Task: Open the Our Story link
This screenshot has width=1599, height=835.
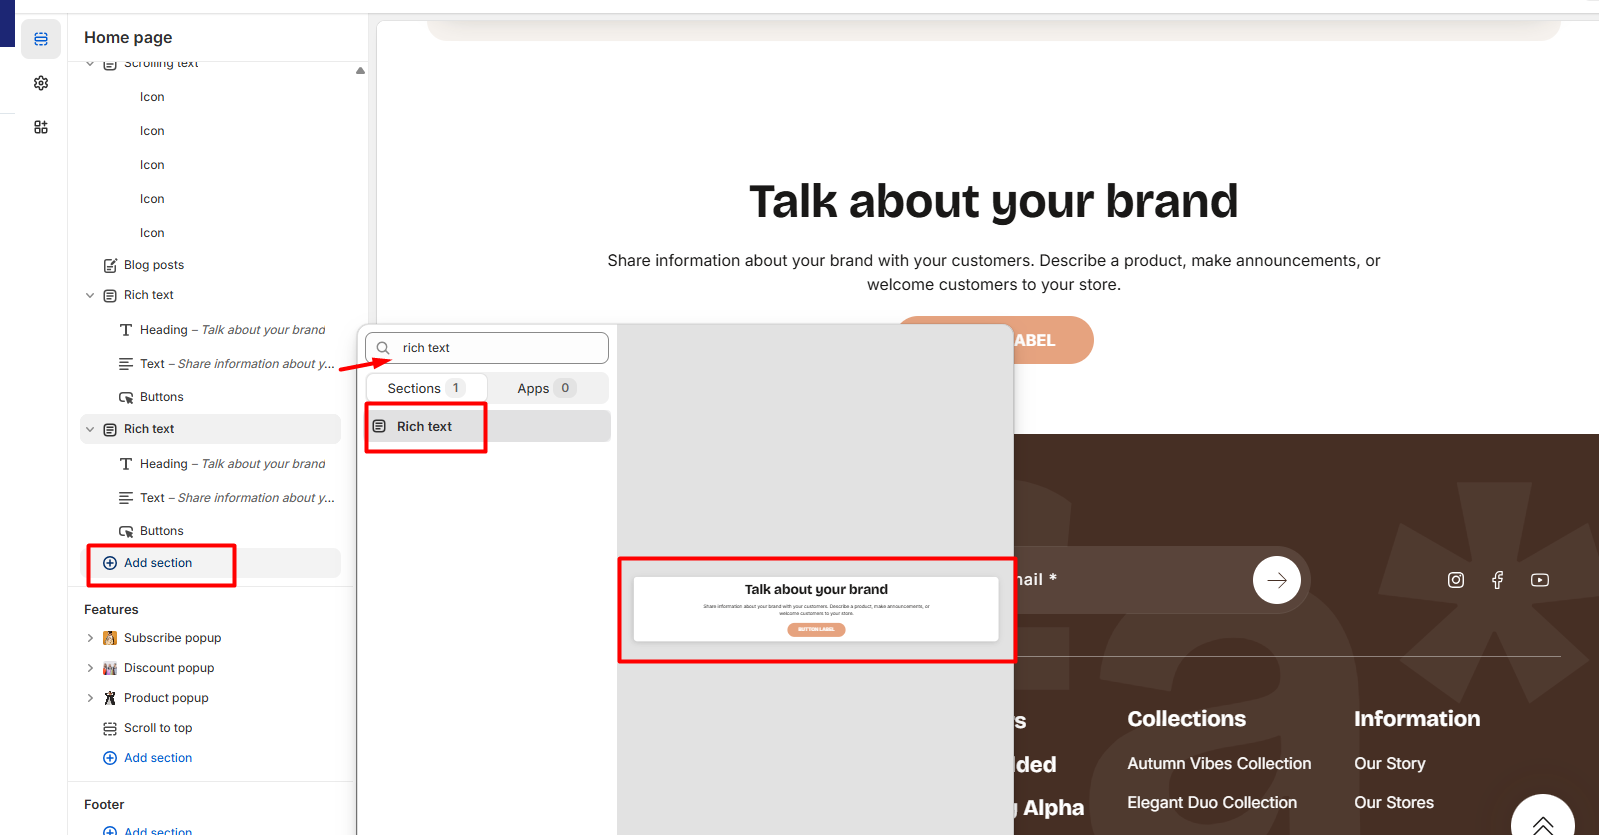Action: click(1390, 763)
